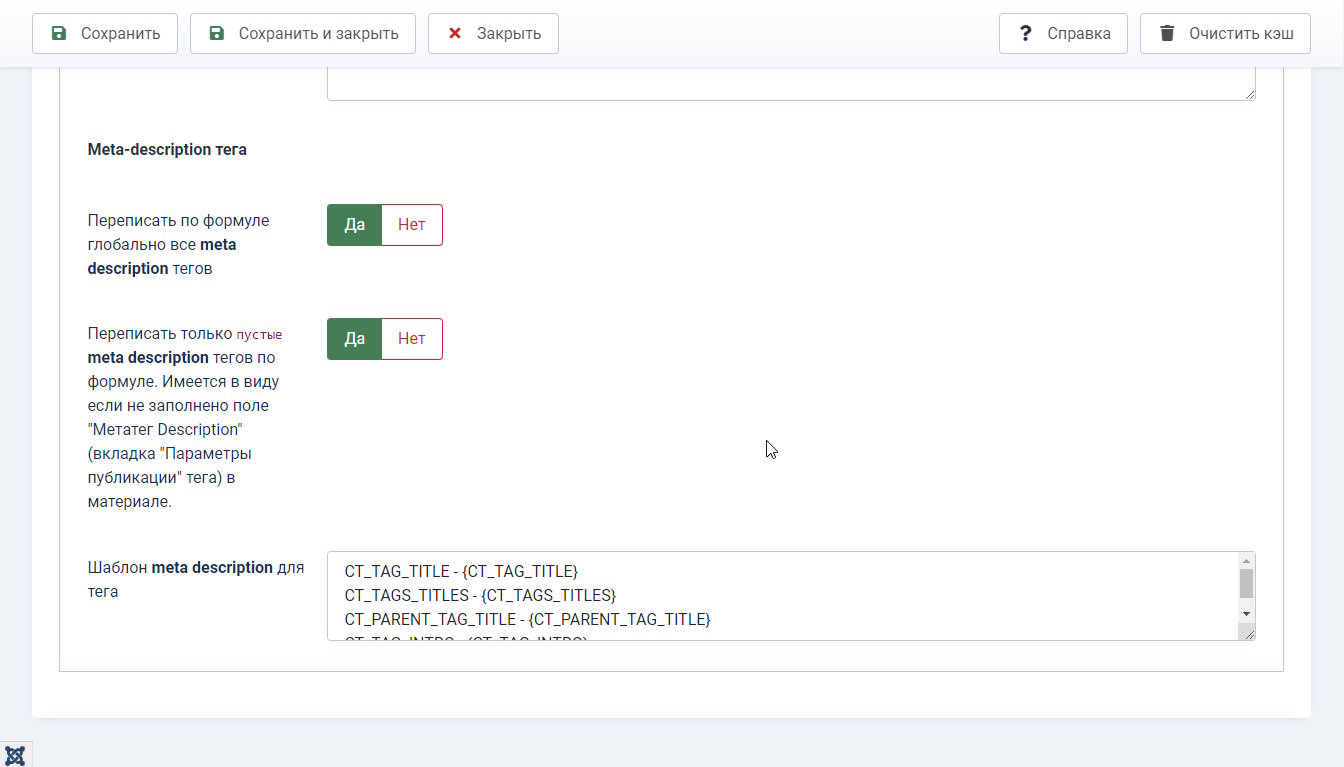Click the Справка help button text
1344x767 pixels.
(1079, 33)
